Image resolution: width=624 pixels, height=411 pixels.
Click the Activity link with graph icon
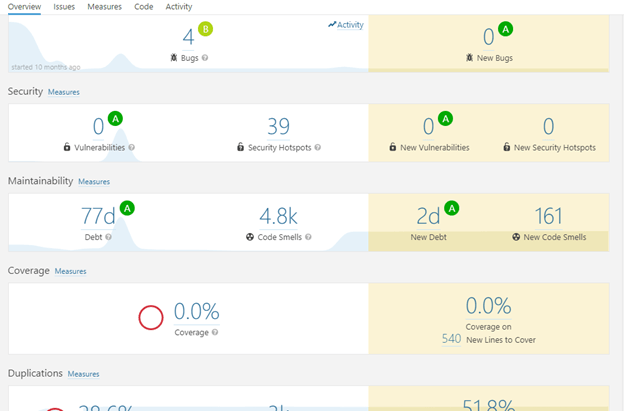346,25
